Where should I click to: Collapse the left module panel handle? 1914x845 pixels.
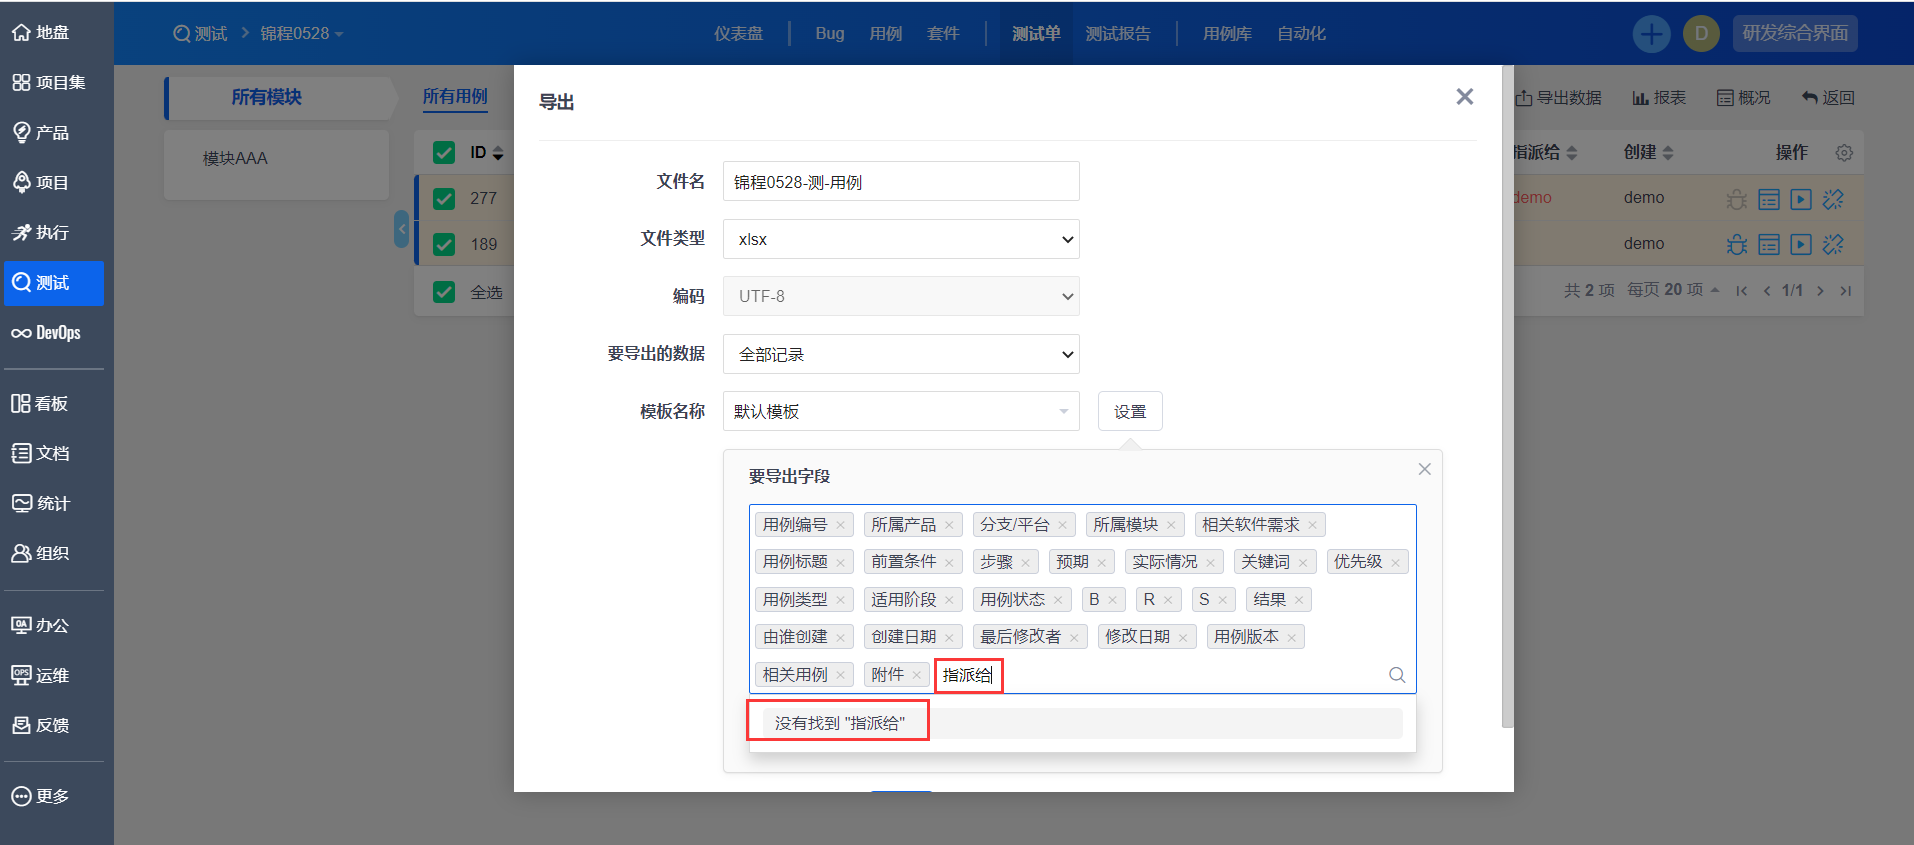(402, 229)
